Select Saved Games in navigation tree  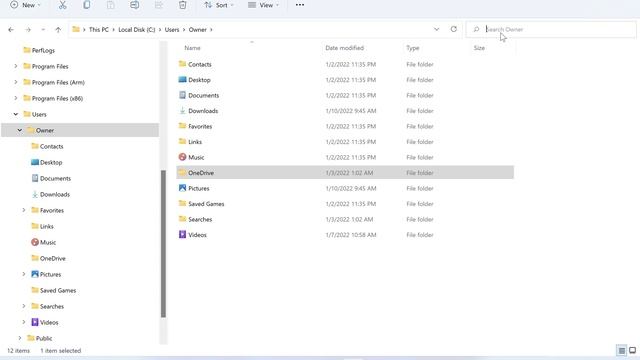click(x=54, y=290)
